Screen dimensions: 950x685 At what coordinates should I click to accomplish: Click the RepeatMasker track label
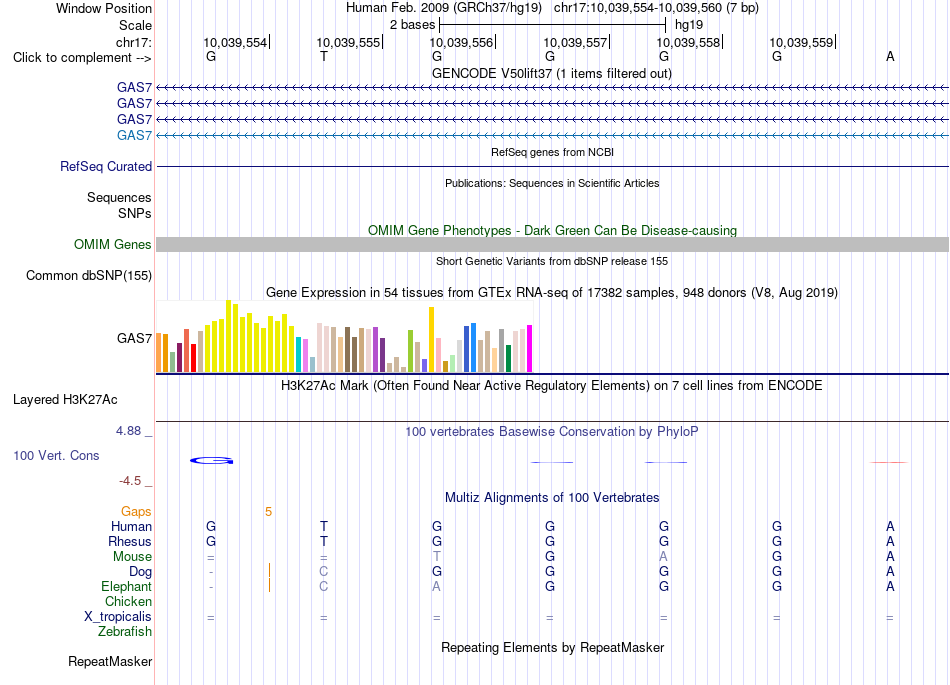(x=110, y=661)
